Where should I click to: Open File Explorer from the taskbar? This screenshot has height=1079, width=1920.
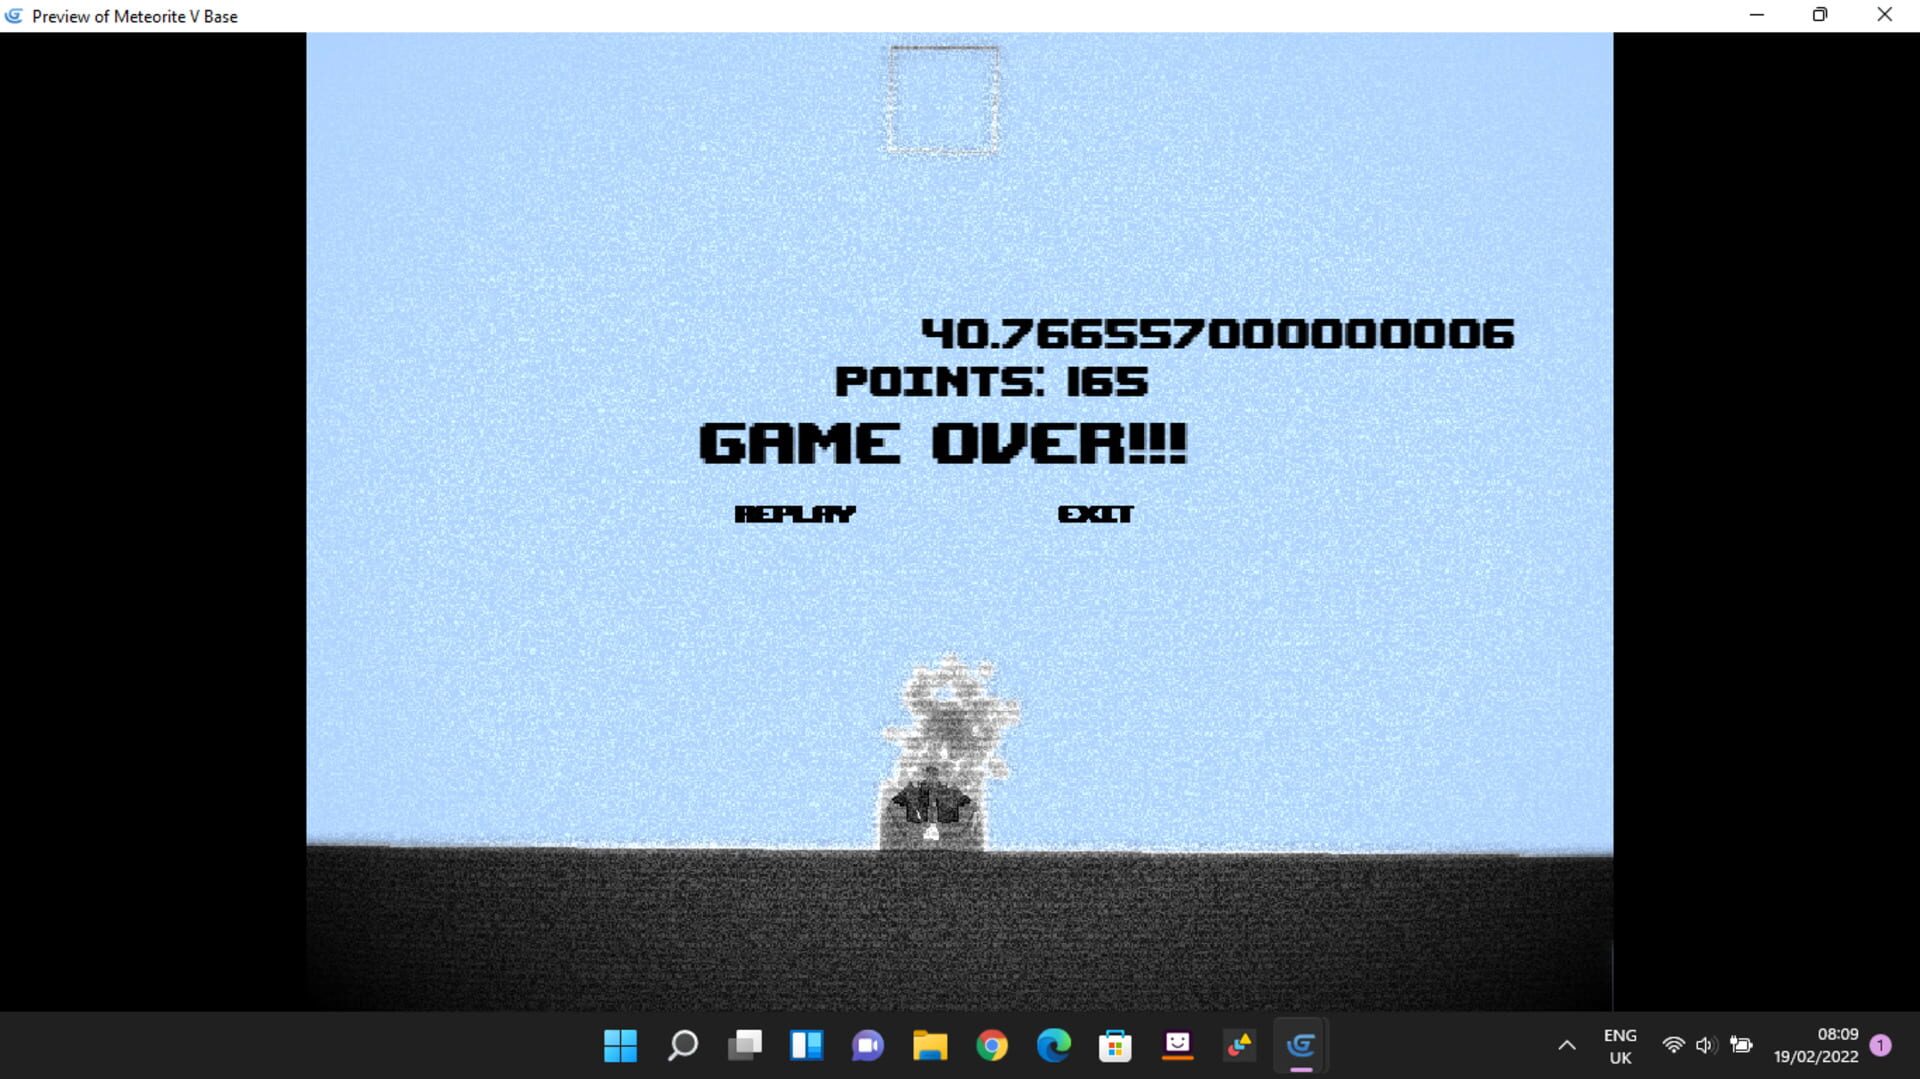pyautogui.click(x=929, y=1046)
